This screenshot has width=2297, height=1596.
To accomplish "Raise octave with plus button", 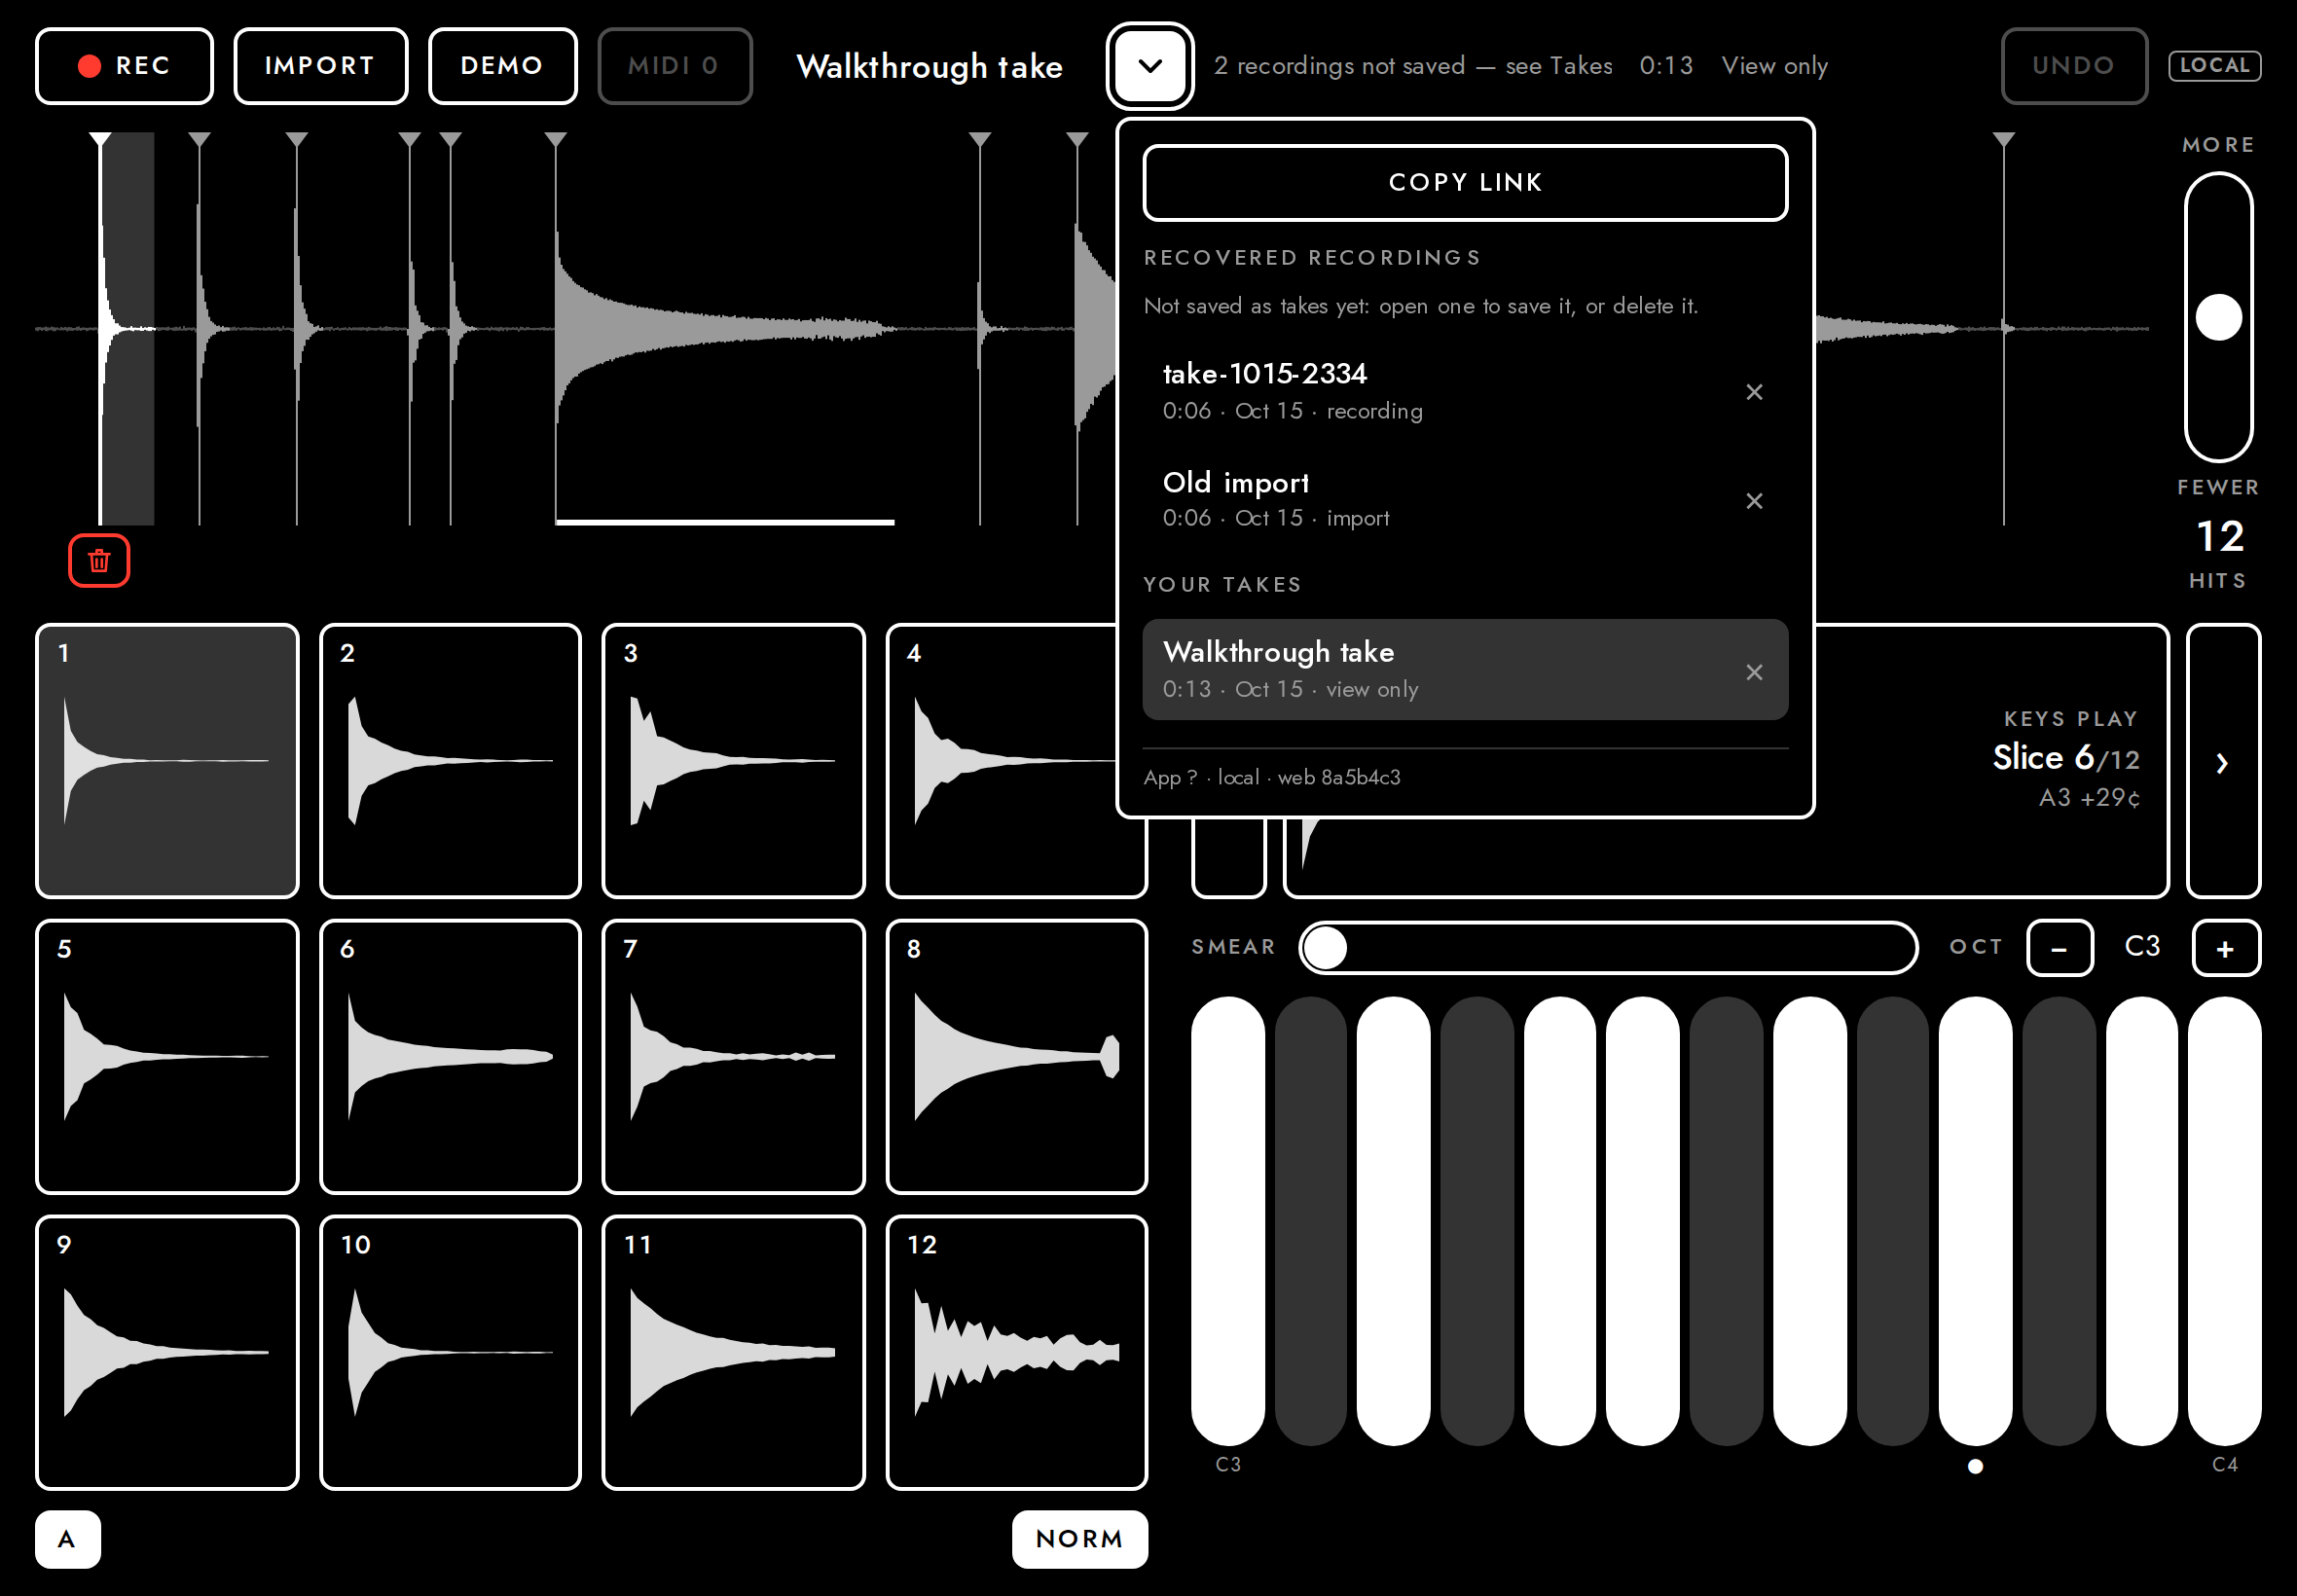I will click(x=2225, y=948).
